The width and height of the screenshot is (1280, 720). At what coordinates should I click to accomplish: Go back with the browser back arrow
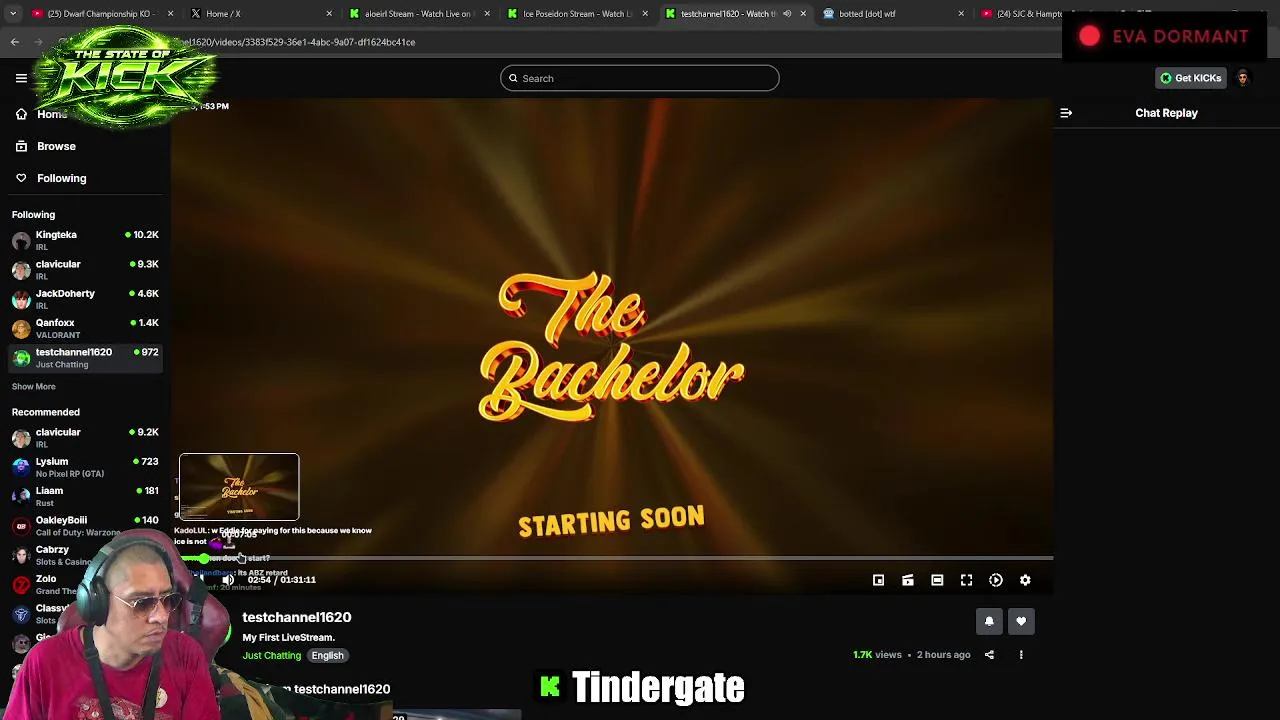coord(15,42)
